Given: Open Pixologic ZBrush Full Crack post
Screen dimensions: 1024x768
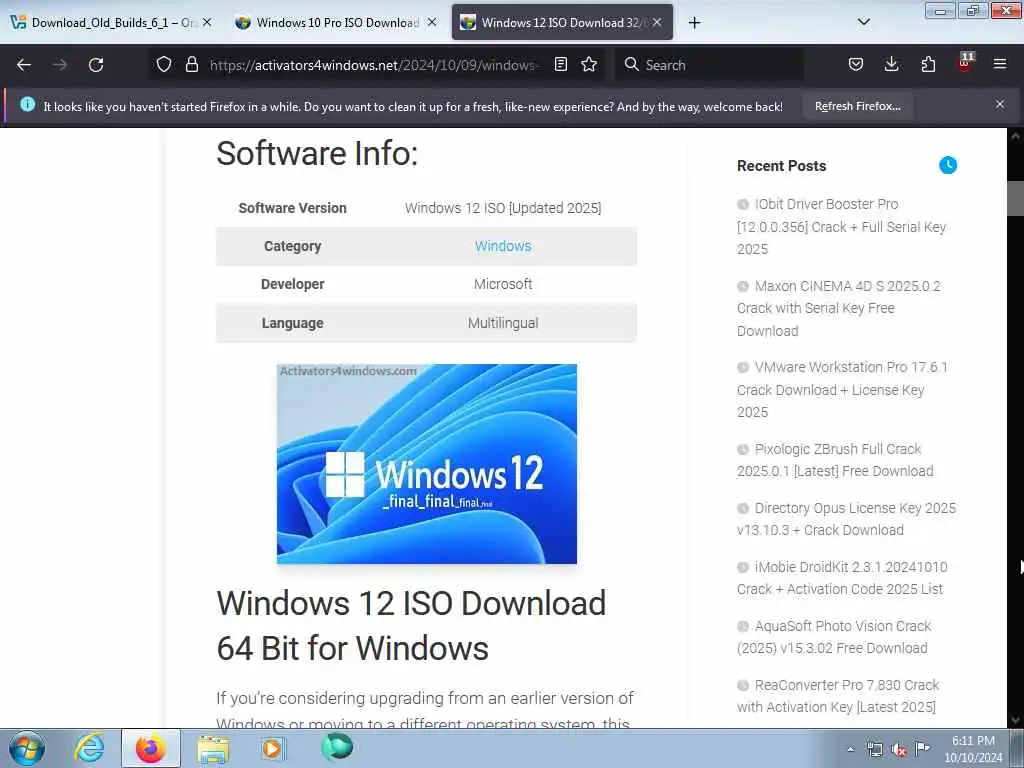Looking at the screenshot, I should (x=835, y=460).
